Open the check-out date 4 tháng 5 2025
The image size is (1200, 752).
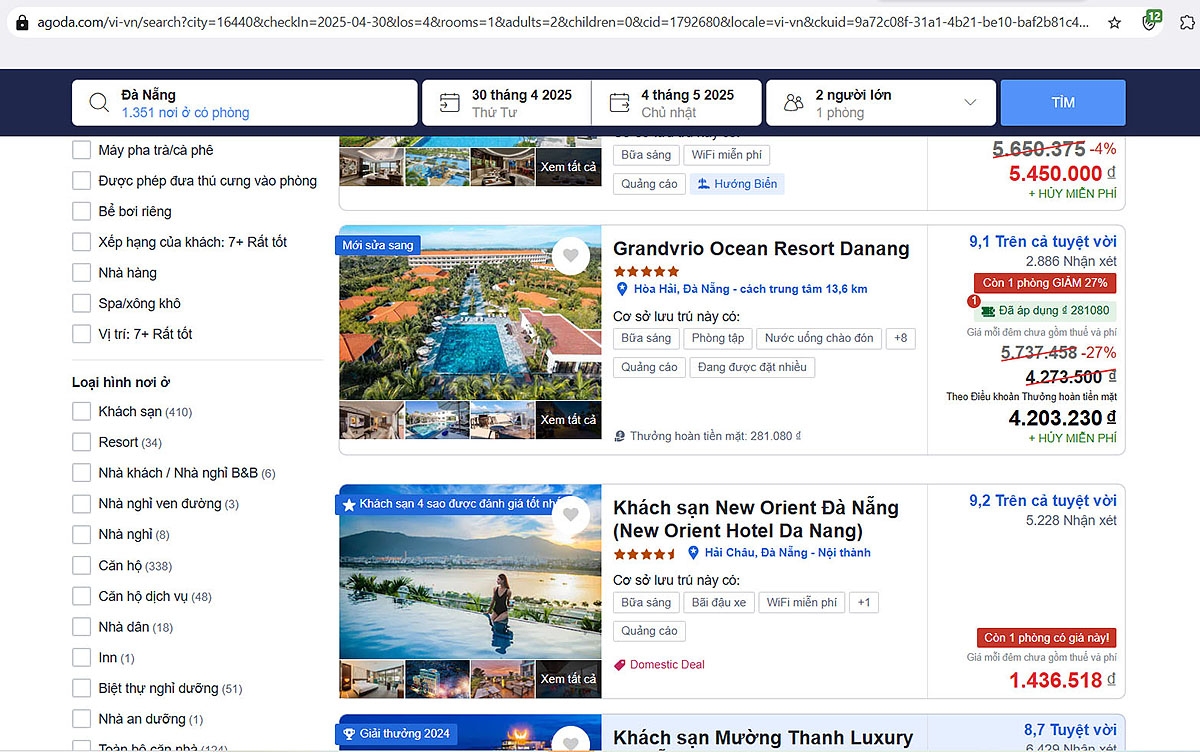coord(676,103)
